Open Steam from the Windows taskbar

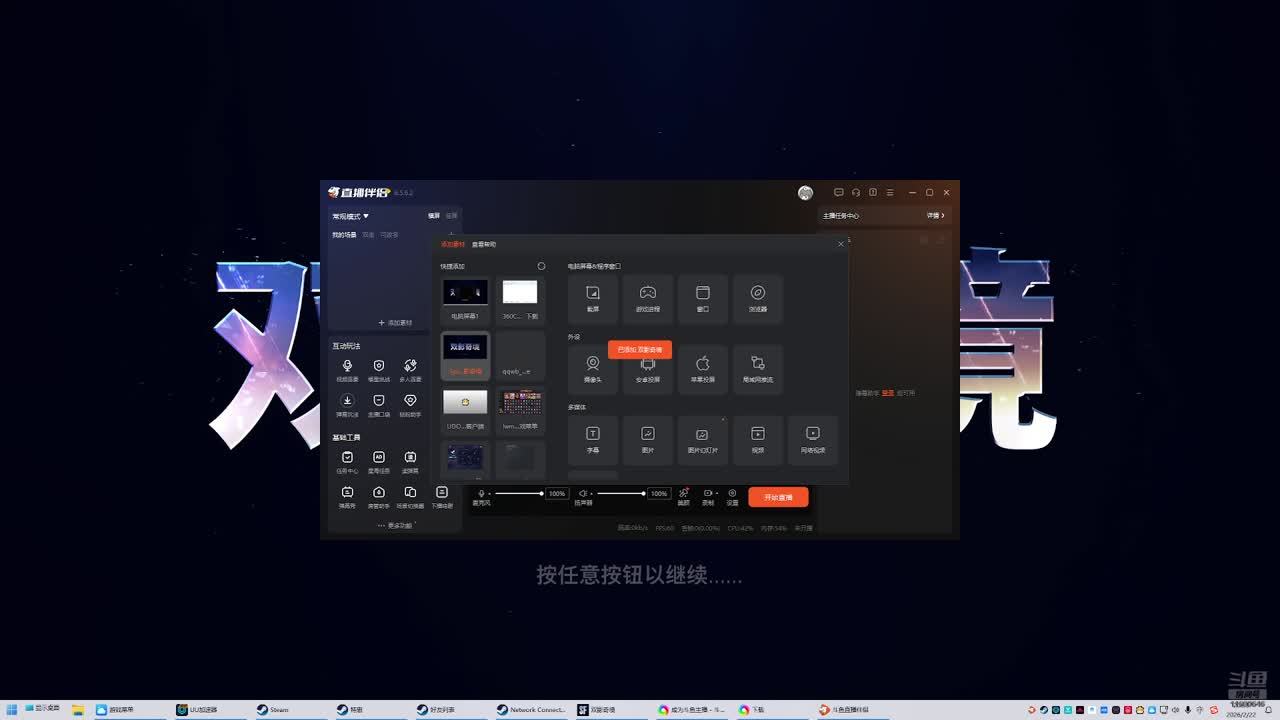[x=273, y=710]
